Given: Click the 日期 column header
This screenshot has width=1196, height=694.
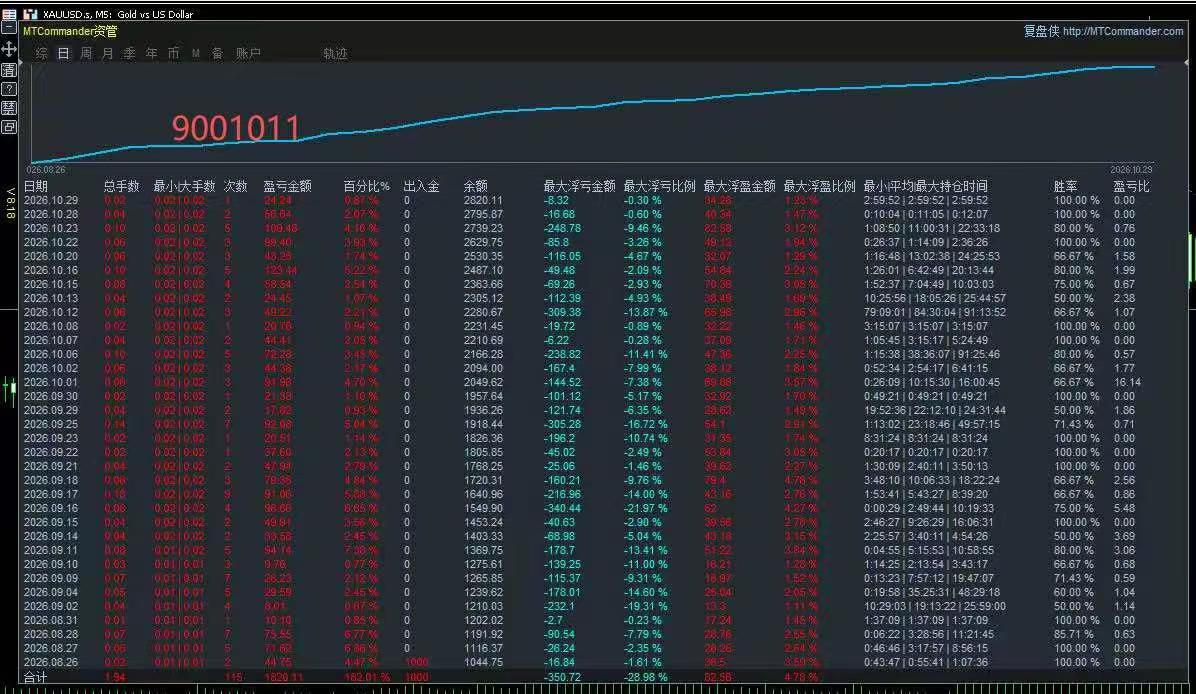Looking at the screenshot, I should point(36,186).
